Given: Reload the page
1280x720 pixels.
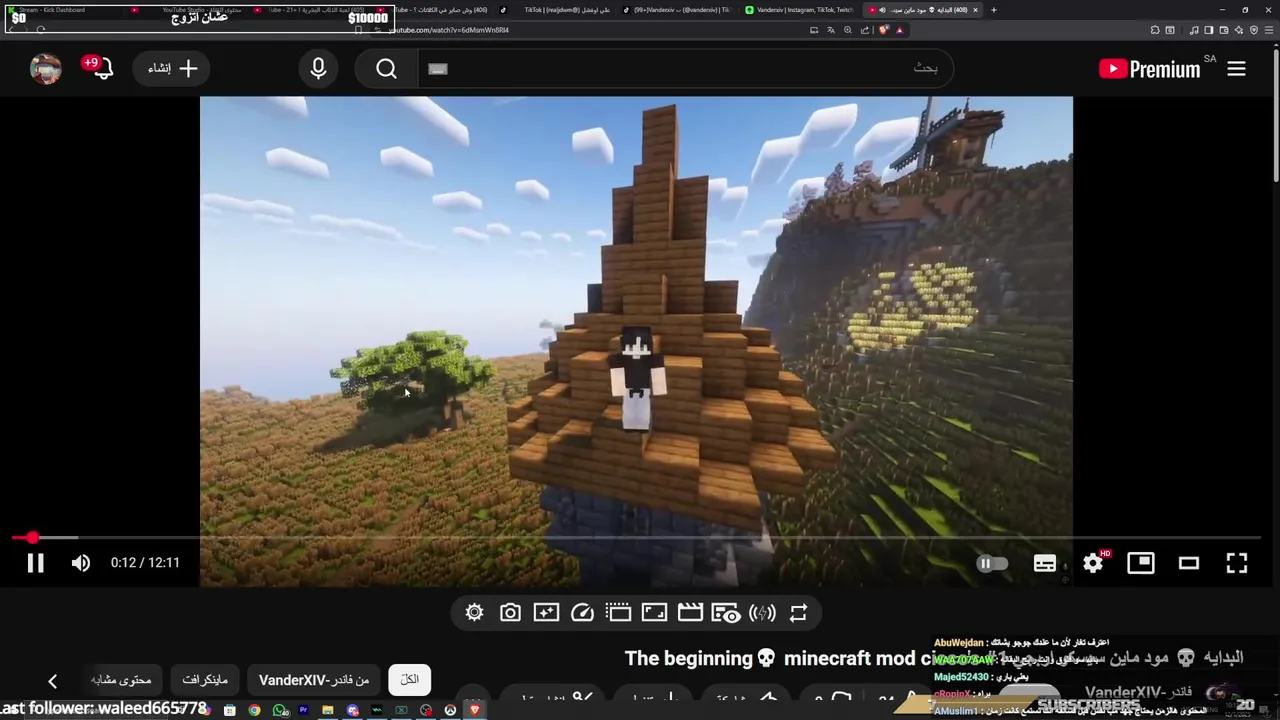Looking at the screenshot, I should pos(41,30).
